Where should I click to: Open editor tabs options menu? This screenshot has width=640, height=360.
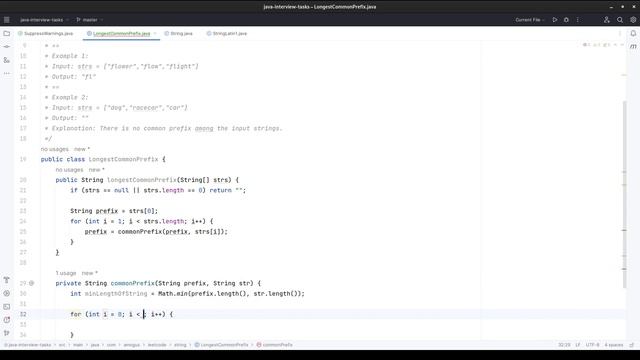(620, 33)
